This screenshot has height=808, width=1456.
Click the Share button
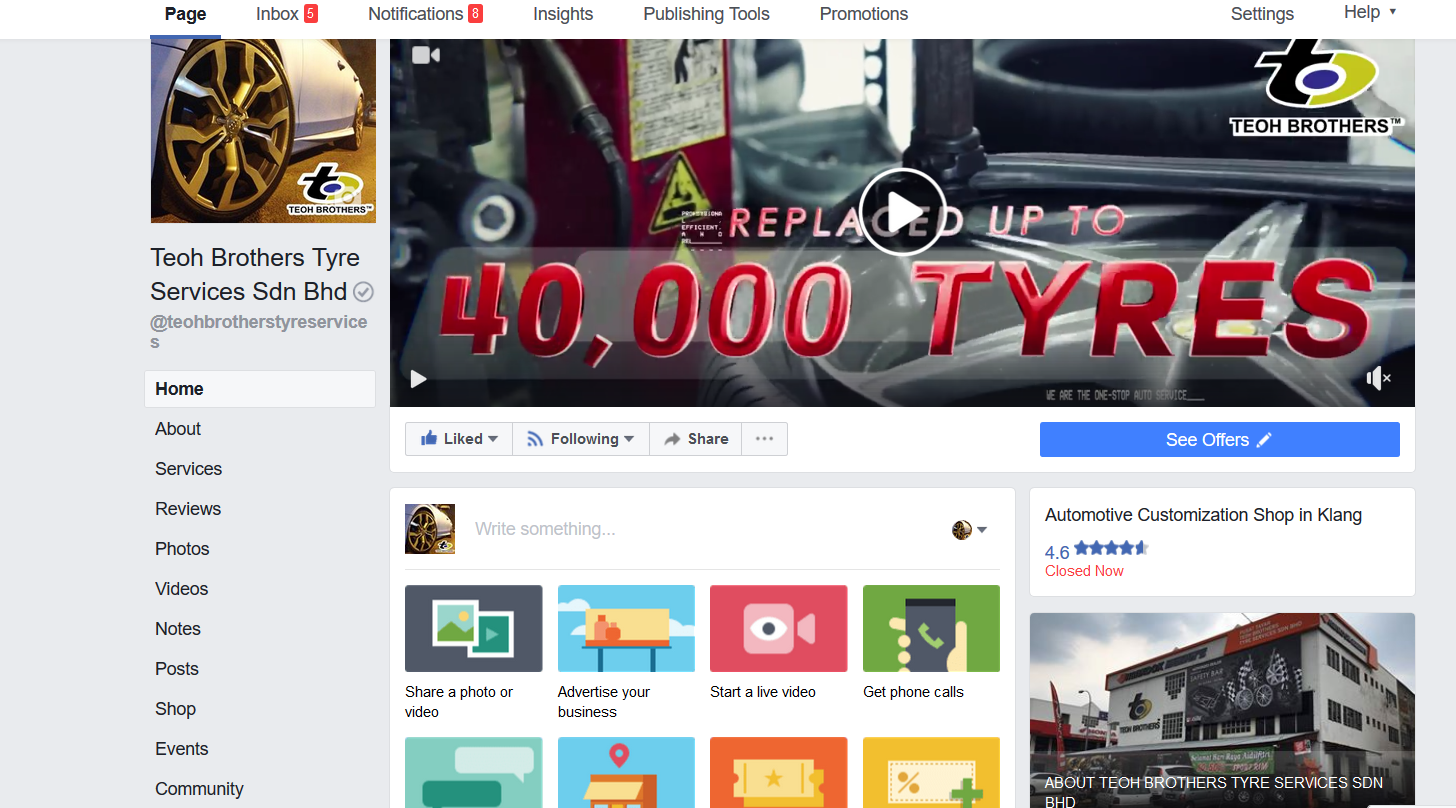[x=696, y=439]
